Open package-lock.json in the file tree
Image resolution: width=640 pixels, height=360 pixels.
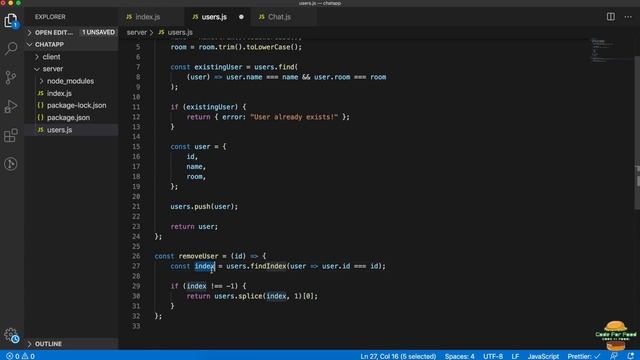(76, 105)
